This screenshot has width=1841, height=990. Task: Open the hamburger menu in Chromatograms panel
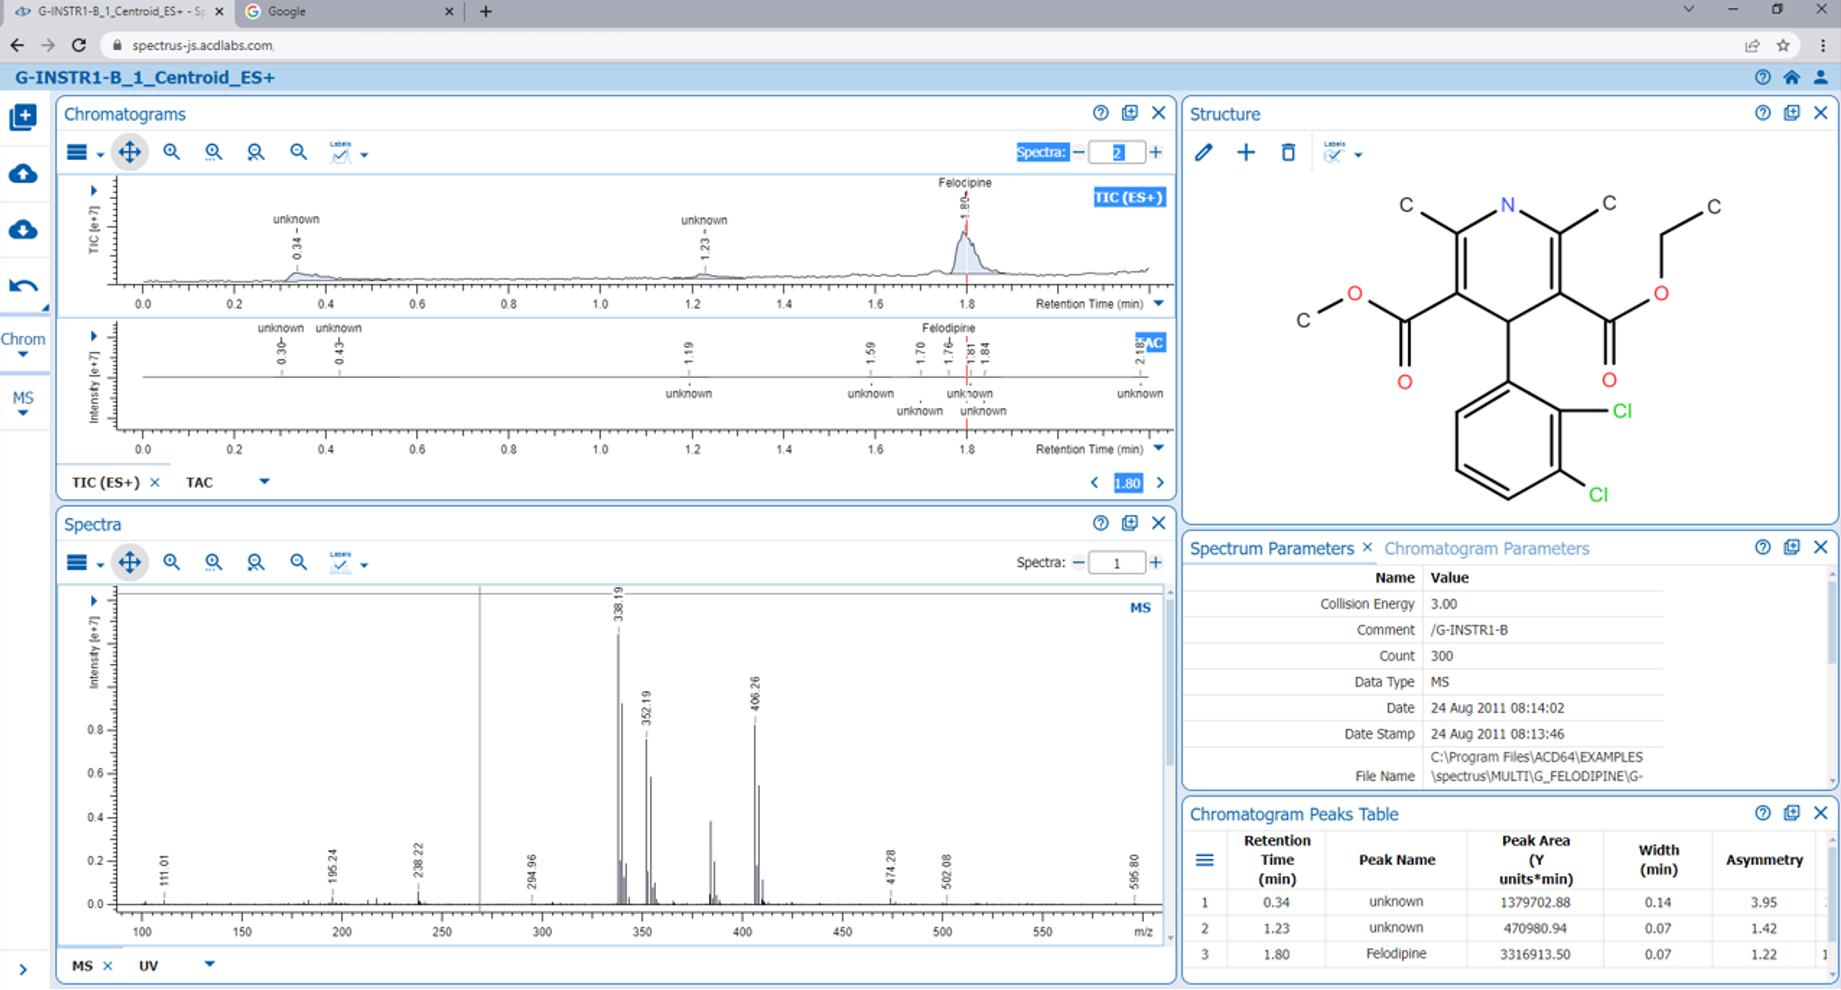pos(78,152)
